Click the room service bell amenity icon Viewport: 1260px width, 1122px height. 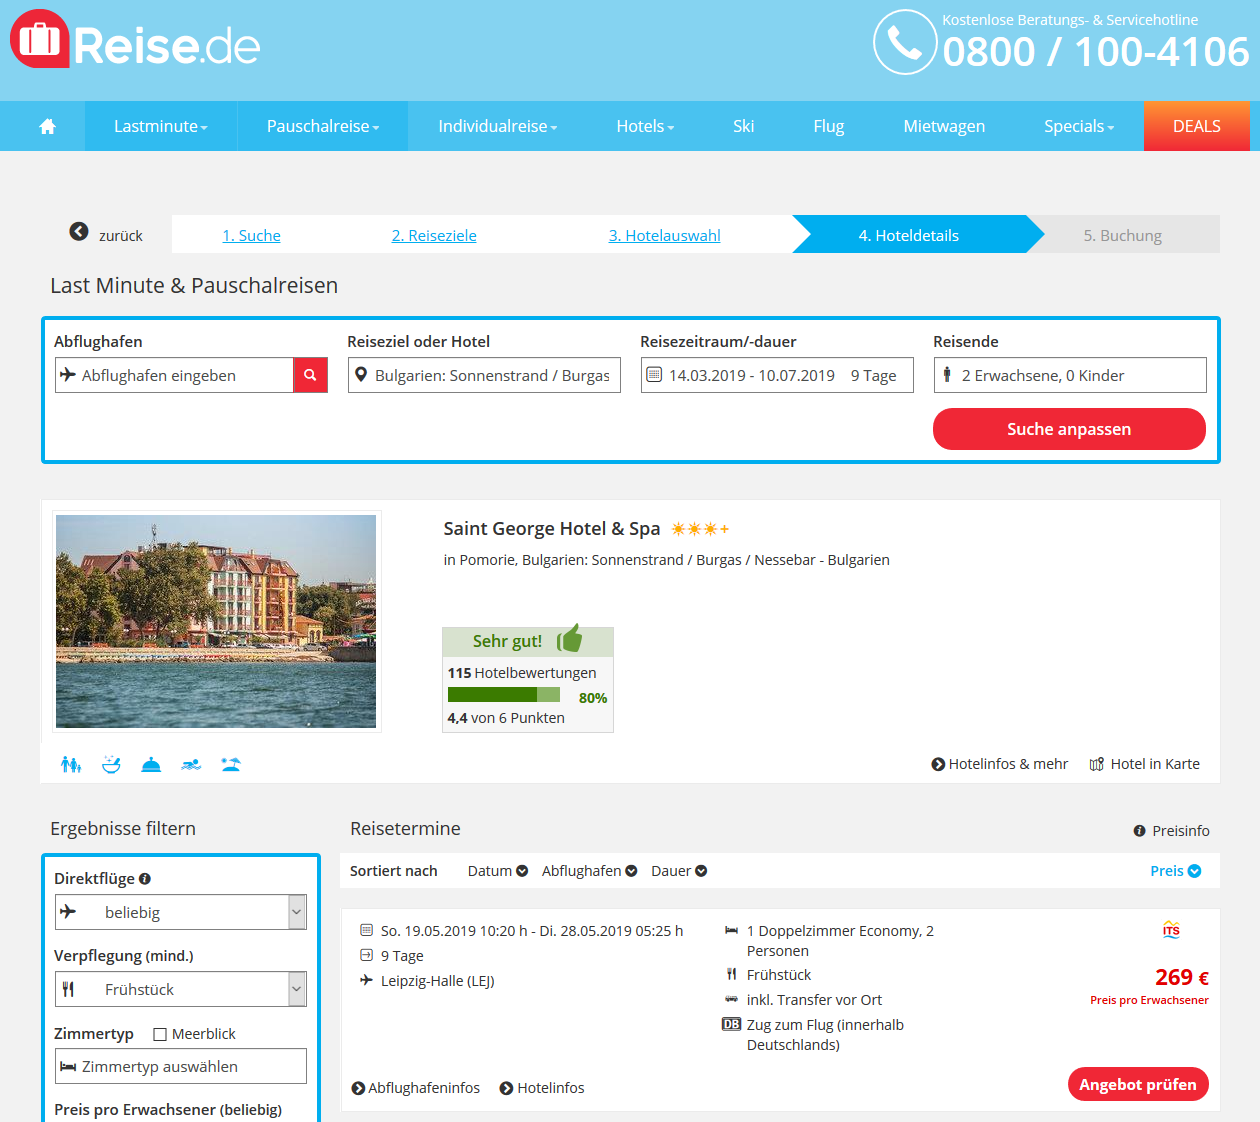(x=151, y=764)
